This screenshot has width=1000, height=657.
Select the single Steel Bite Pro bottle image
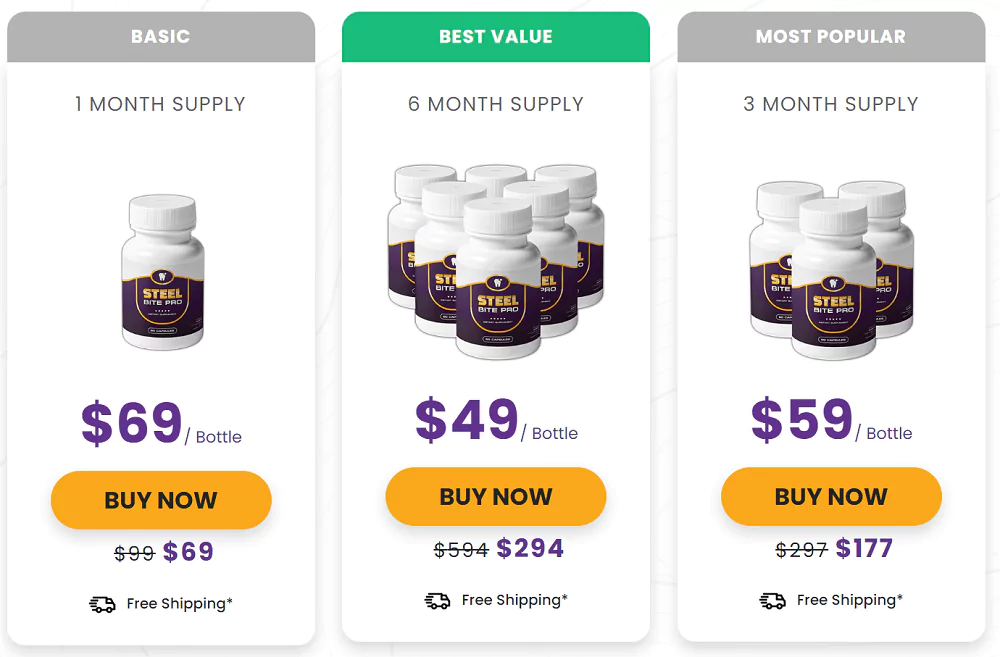163,272
